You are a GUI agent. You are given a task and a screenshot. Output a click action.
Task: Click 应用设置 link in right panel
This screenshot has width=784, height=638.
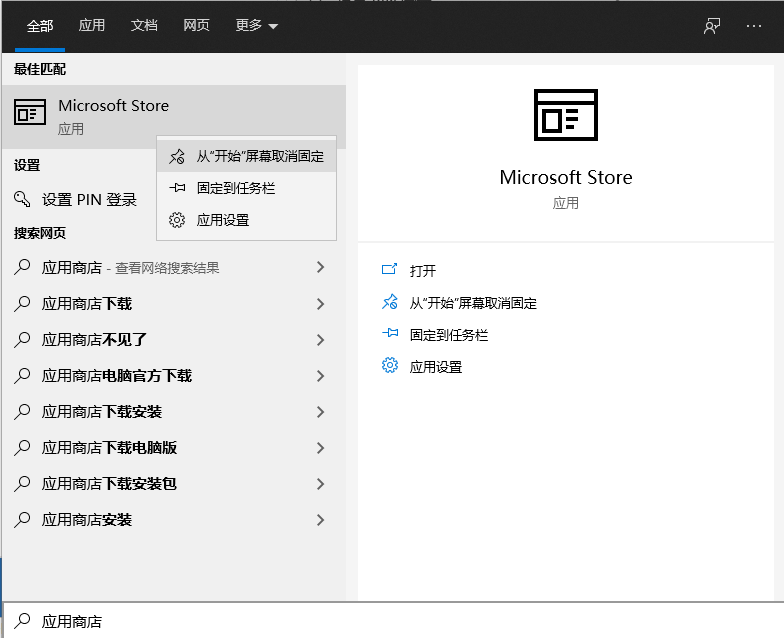[x=436, y=367]
